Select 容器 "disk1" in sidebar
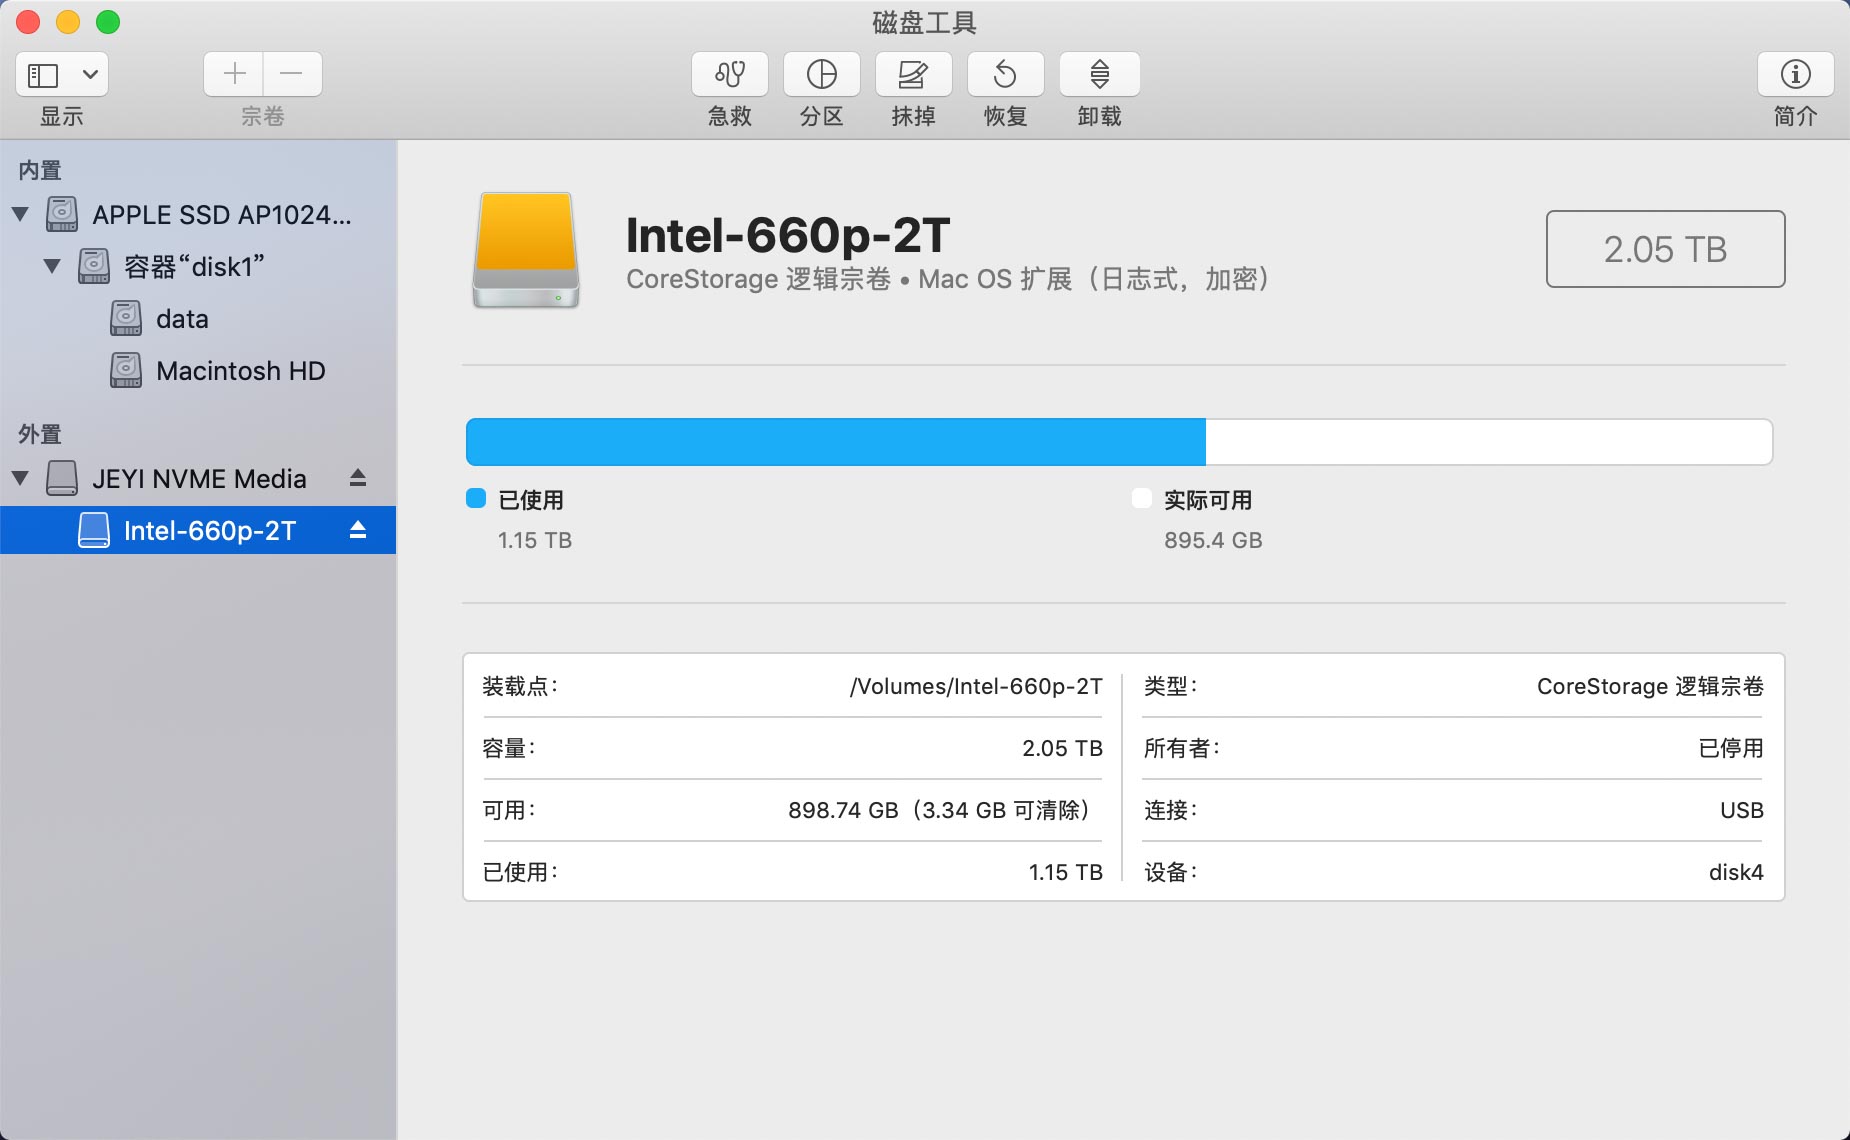This screenshot has width=1850, height=1140. click(198, 266)
